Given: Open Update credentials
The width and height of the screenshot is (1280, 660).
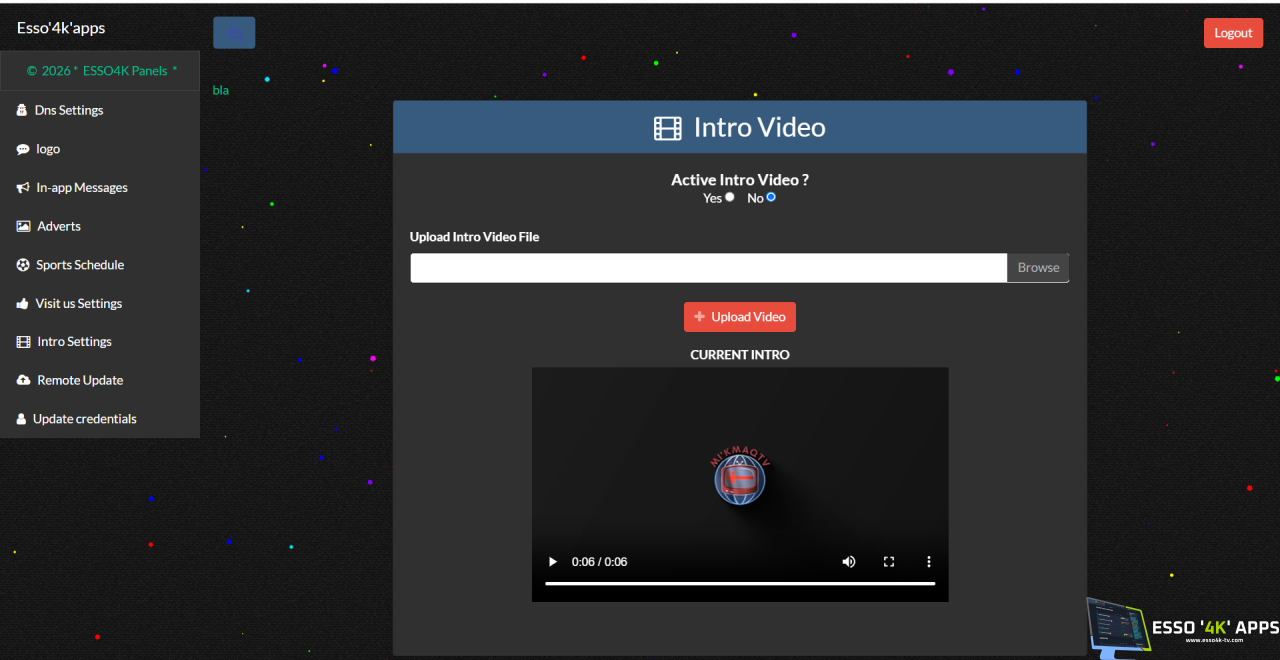Looking at the screenshot, I should tap(100, 419).
